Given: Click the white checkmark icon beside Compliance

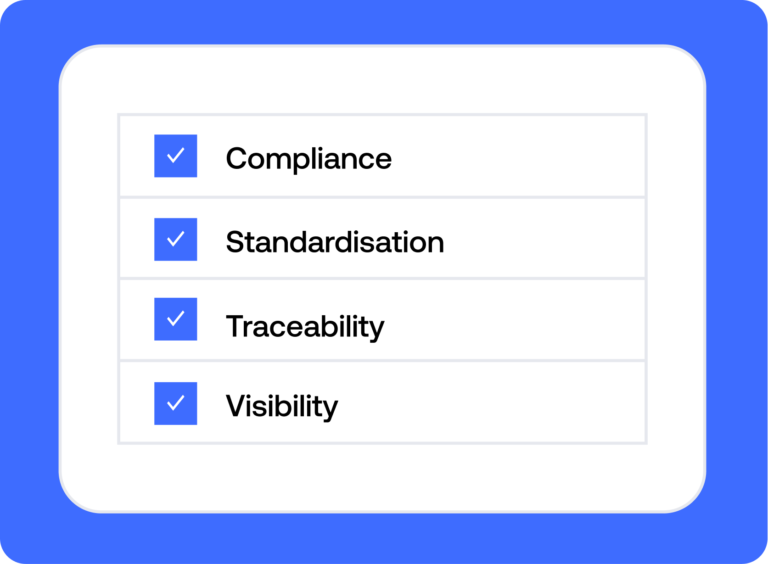Looking at the screenshot, I should pyautogui.click(x=176, y=156).
